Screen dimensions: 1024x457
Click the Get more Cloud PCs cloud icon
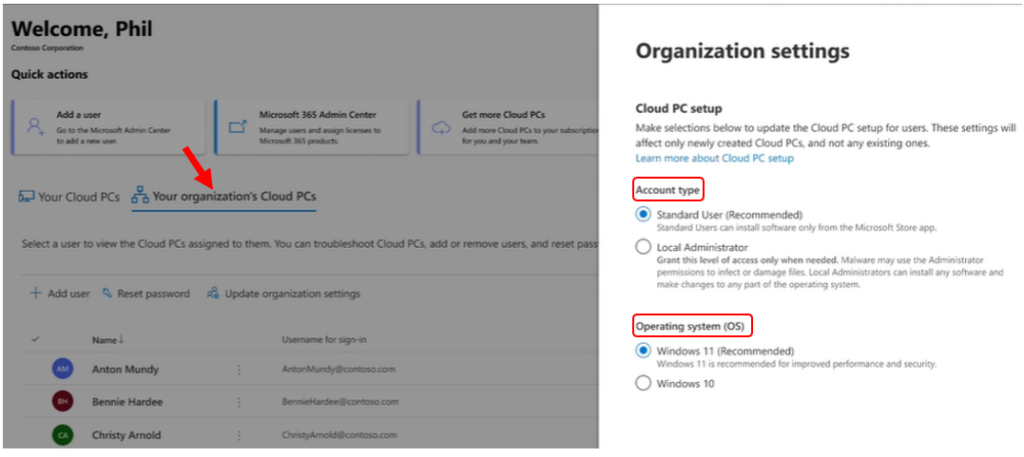[x=441, y=127]
